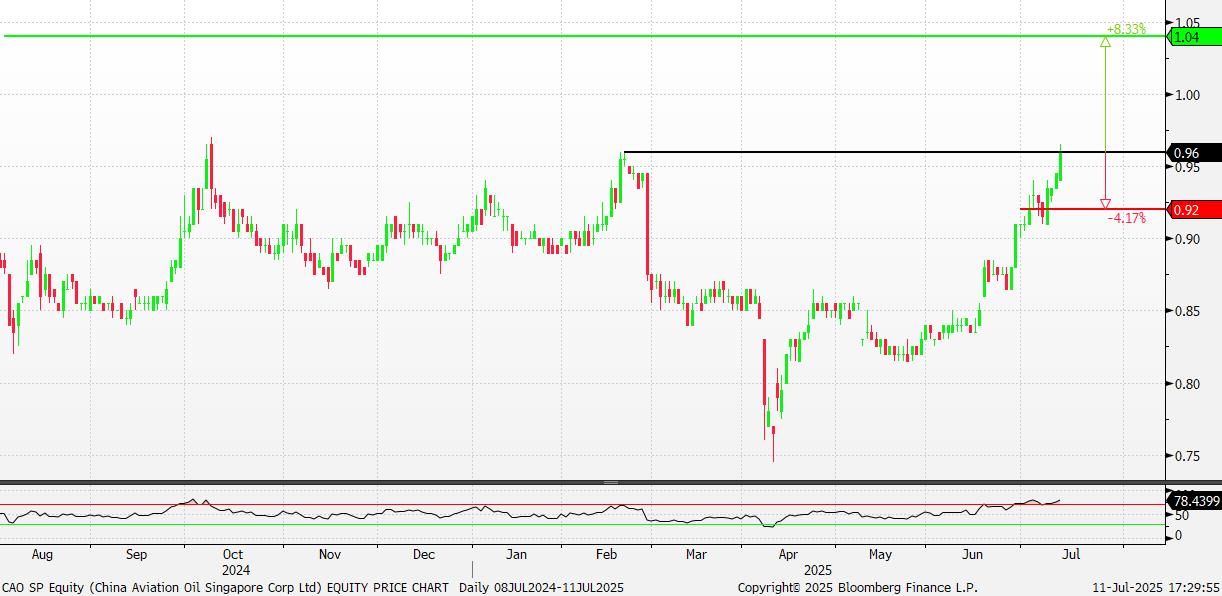Viewport: 1222px width, 596px height.
Task: Click the red 0.92 stop-loss price label
Action: 1194,210
